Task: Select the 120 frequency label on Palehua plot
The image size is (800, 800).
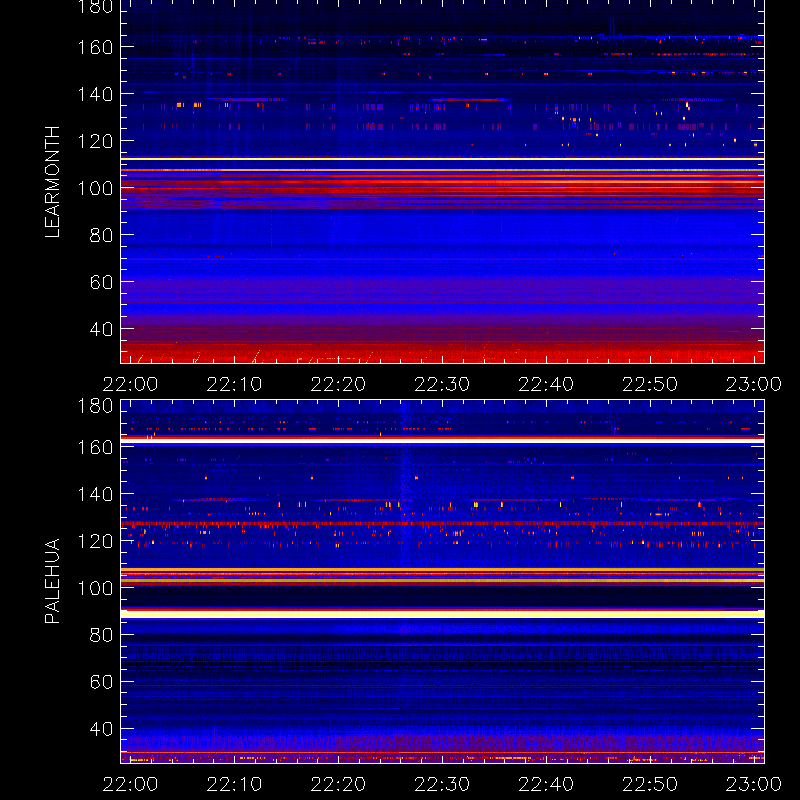Action: (x=95, y=541)
